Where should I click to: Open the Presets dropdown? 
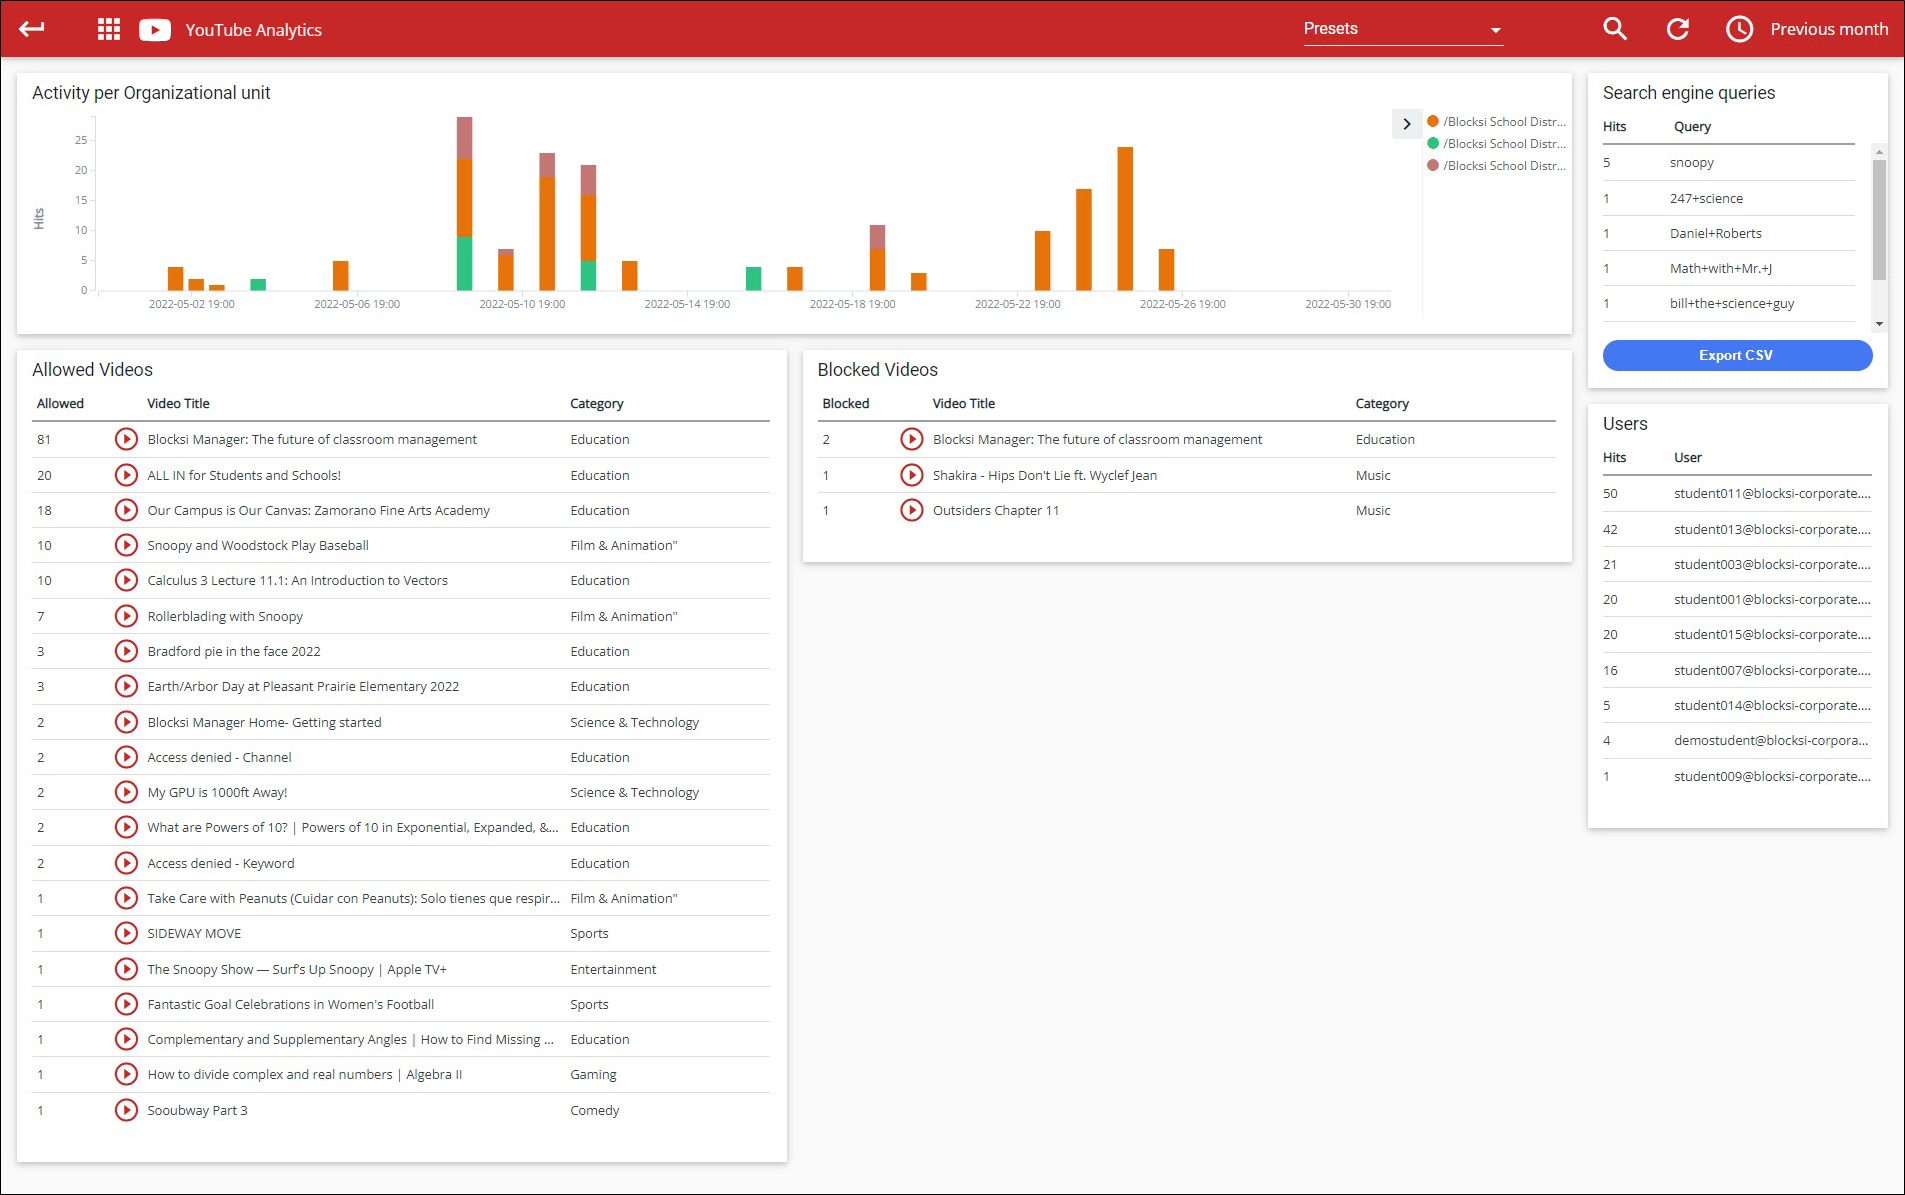(1403, 29)
